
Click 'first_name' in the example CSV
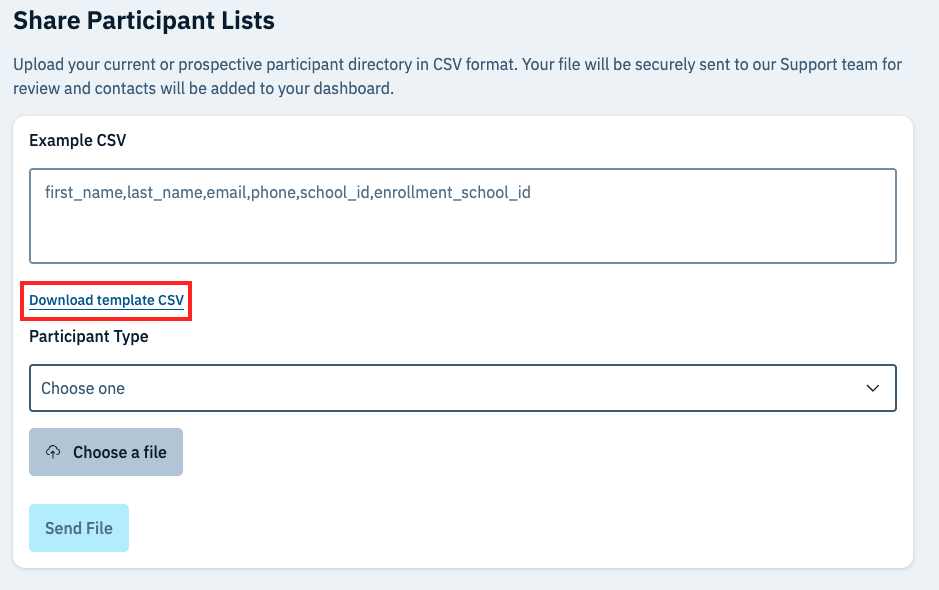tap(83, 192)
